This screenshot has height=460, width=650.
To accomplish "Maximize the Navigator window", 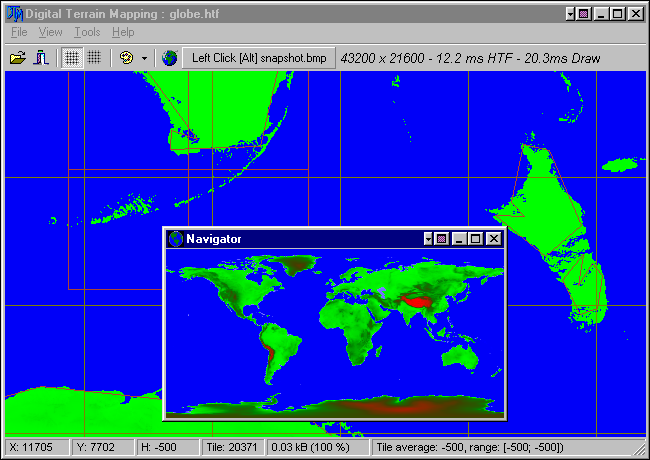I will [475, 239].
